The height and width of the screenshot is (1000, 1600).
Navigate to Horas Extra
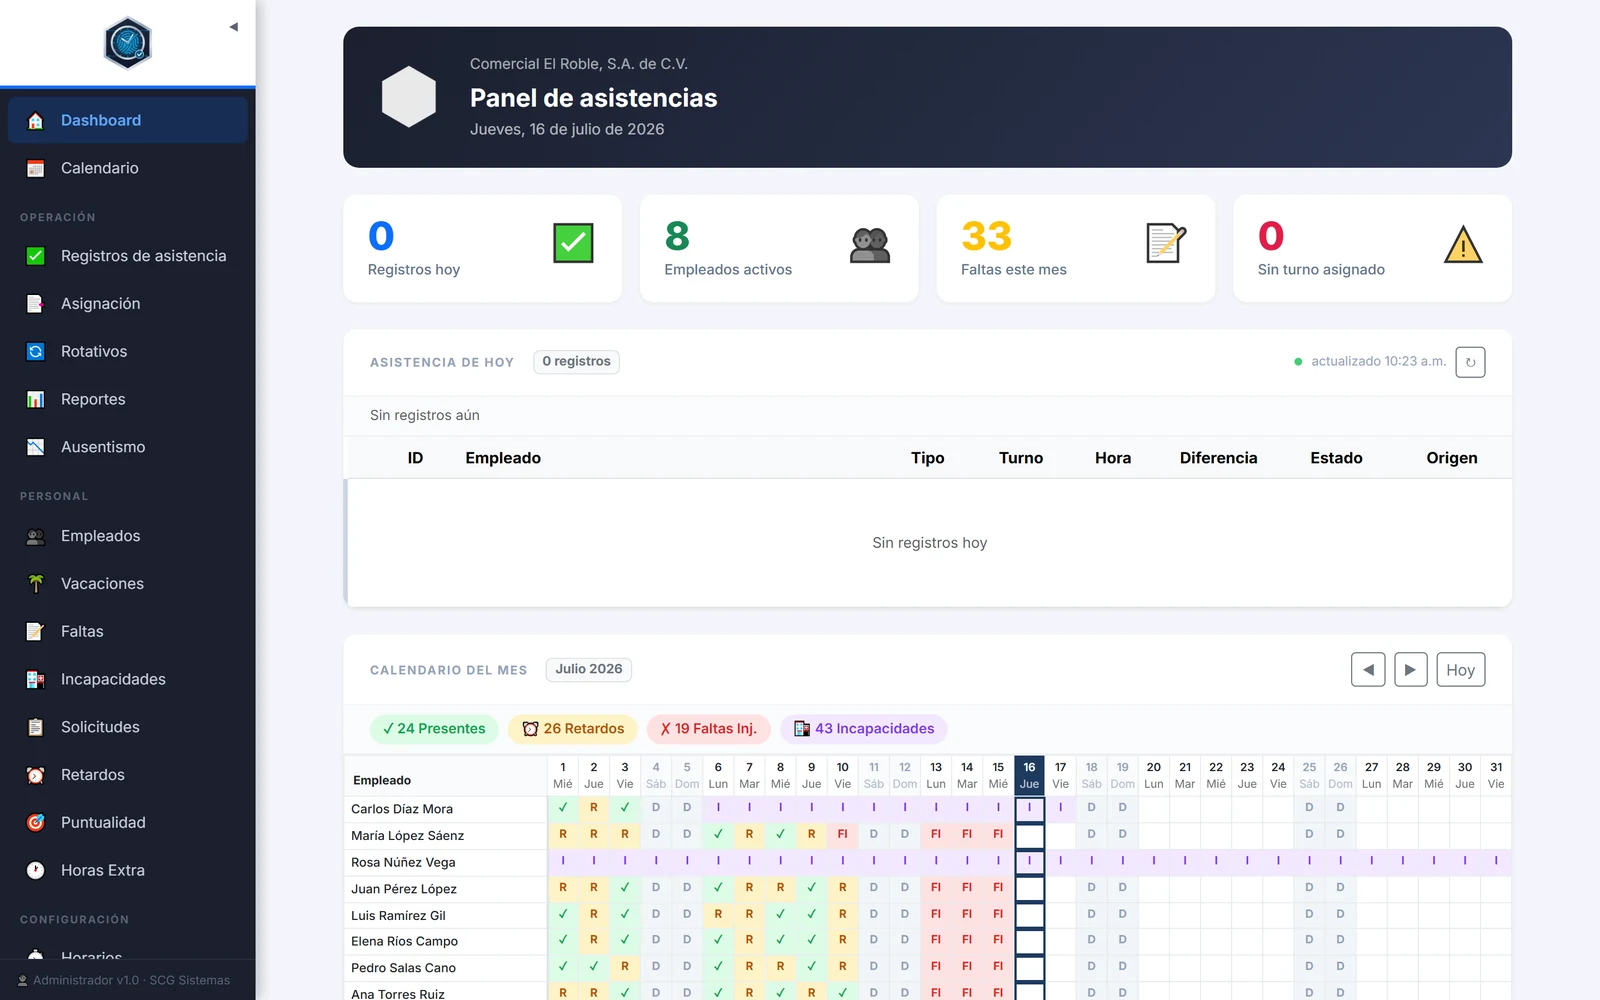point(128,870)
